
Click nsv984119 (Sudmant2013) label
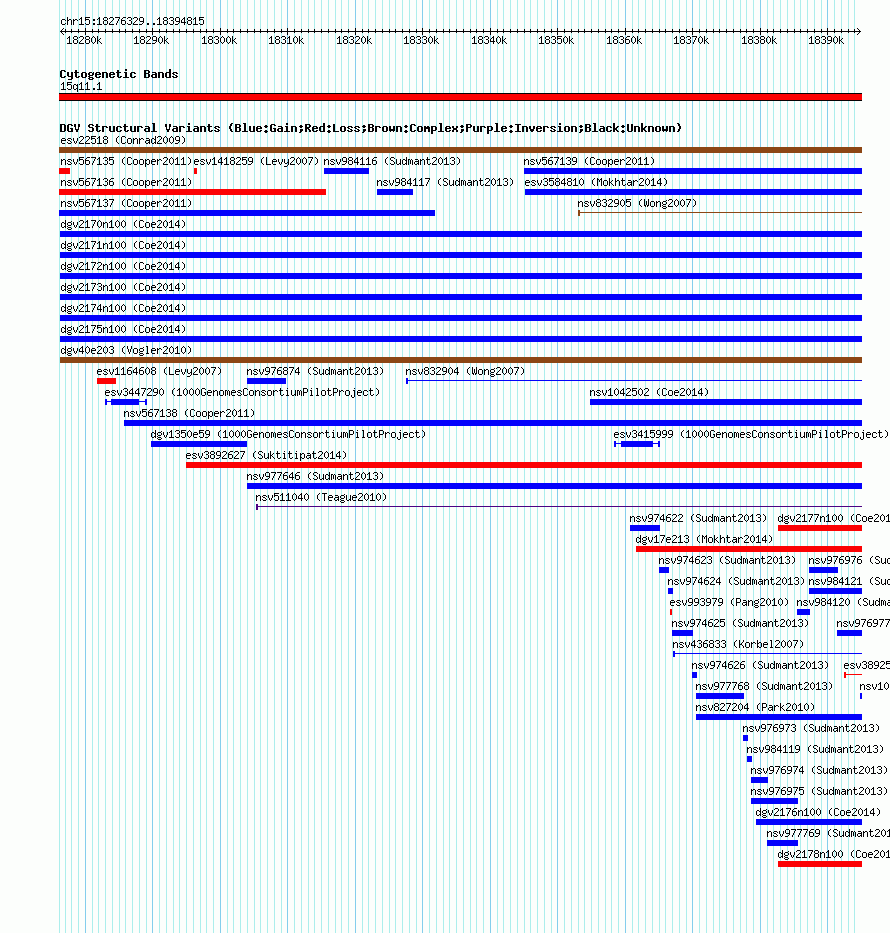tap(815, 750)
